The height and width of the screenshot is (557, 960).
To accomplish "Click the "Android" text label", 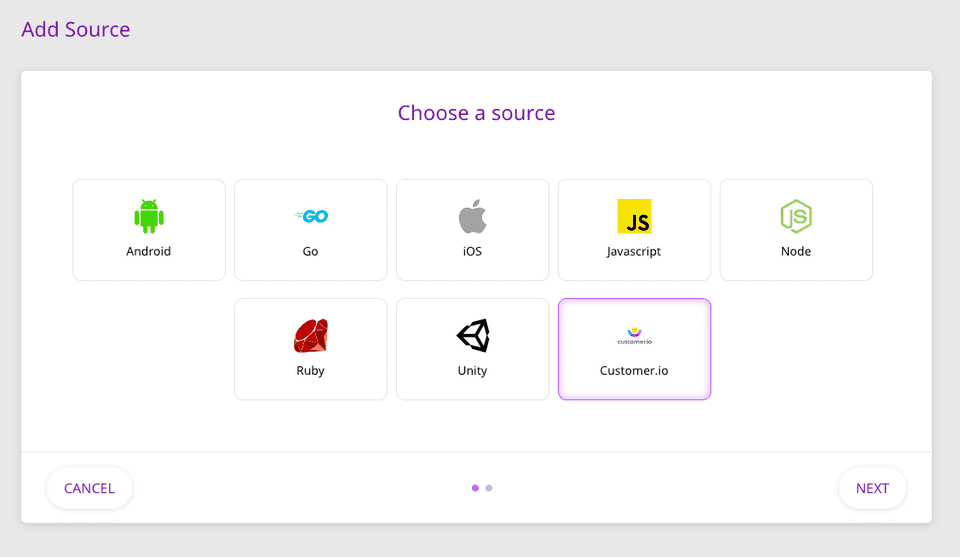I will 149,252.
